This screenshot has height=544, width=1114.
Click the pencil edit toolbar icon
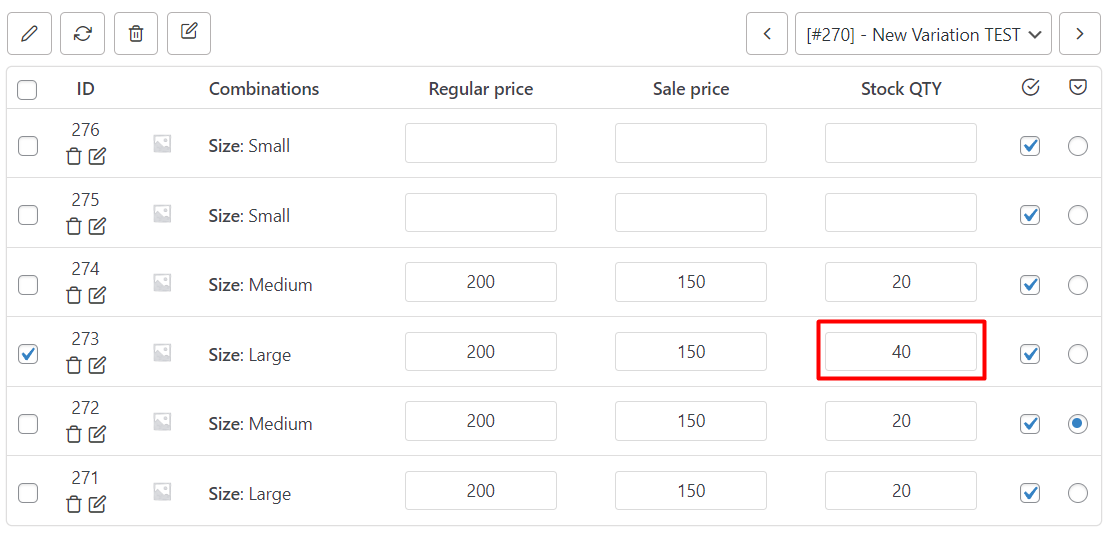pos(29,33)
